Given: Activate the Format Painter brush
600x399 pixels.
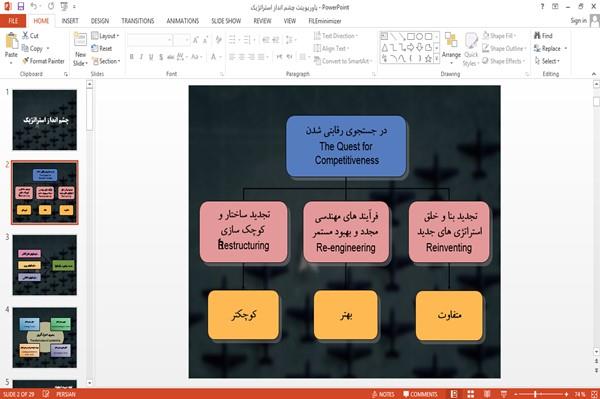Looking at the screenshot, I should (26, 61).
